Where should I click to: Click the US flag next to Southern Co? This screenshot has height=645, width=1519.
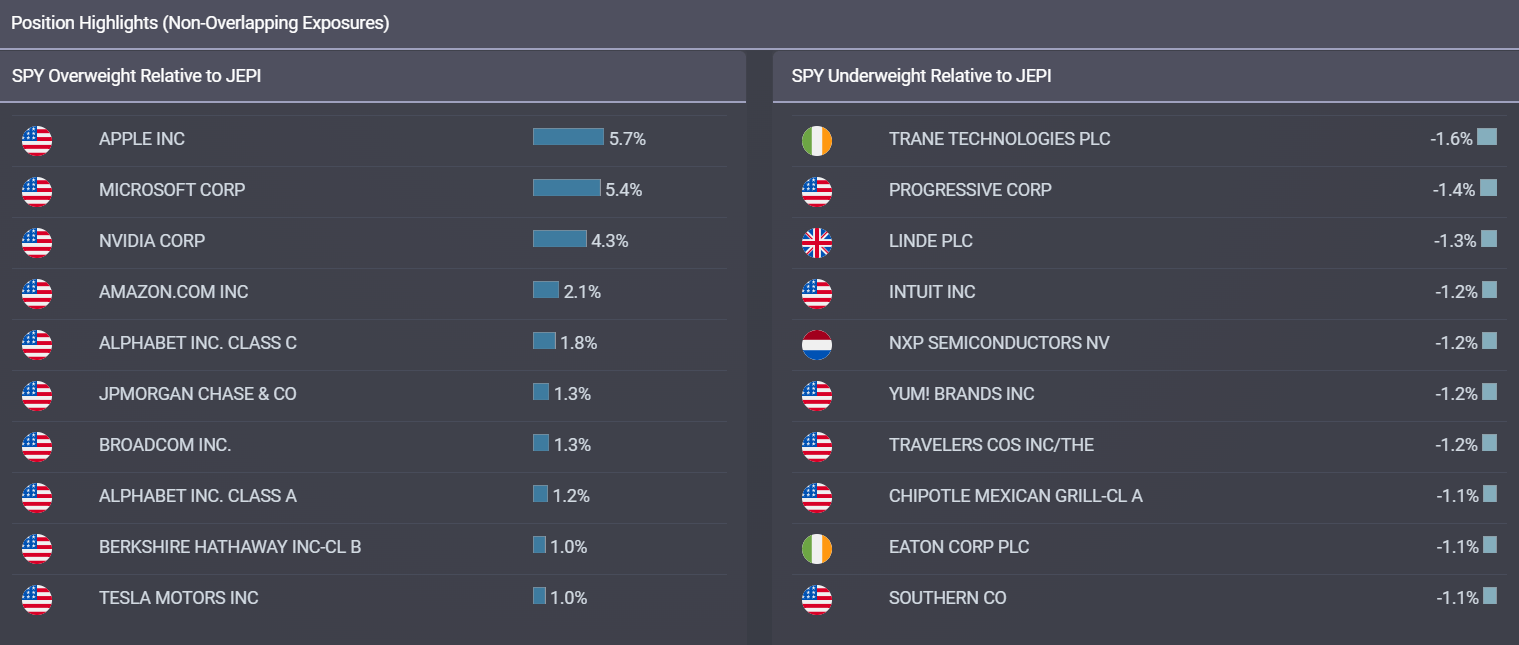coord(816,599)
